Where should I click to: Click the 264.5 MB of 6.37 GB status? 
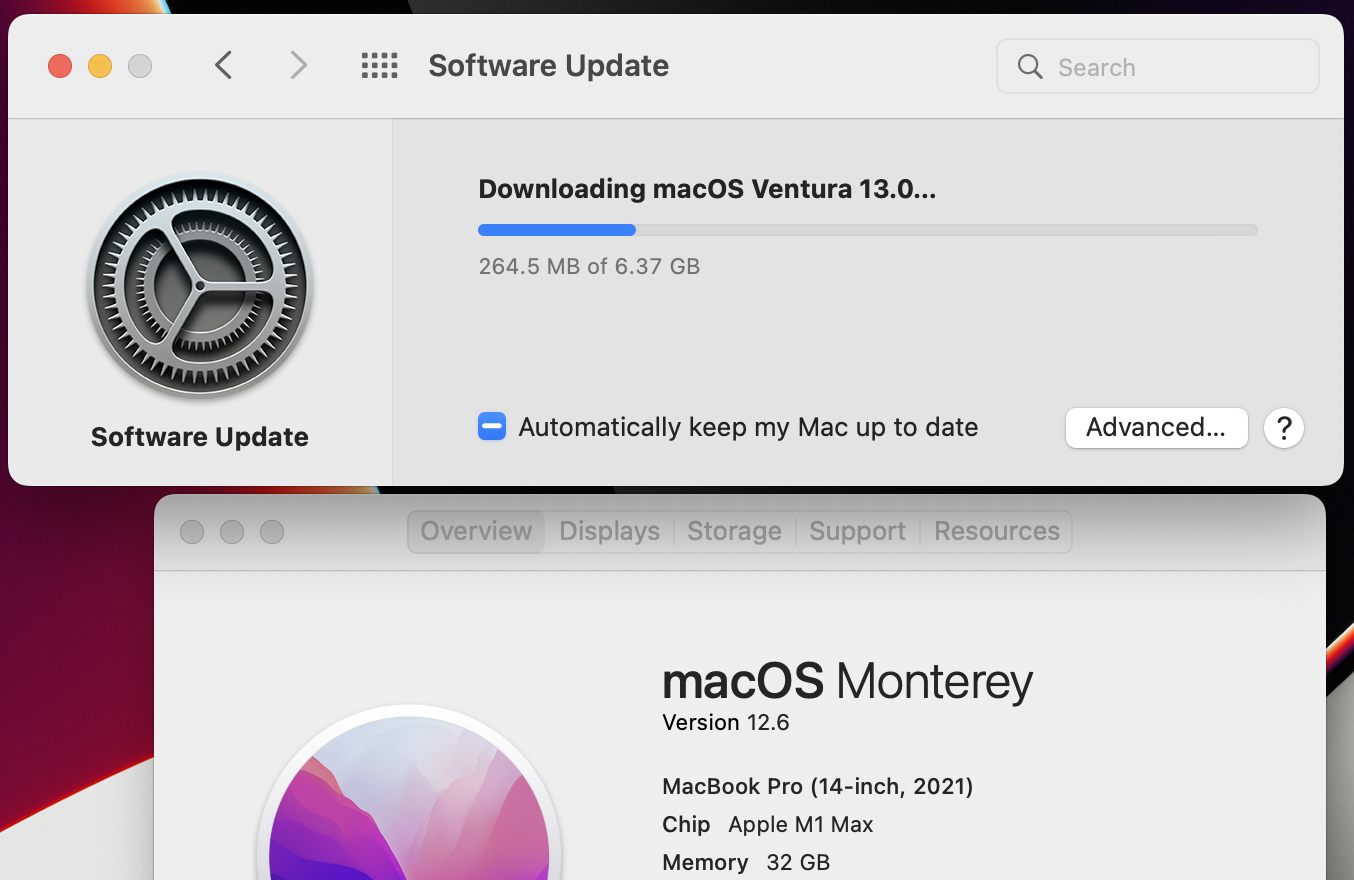(x=589, y=267)
